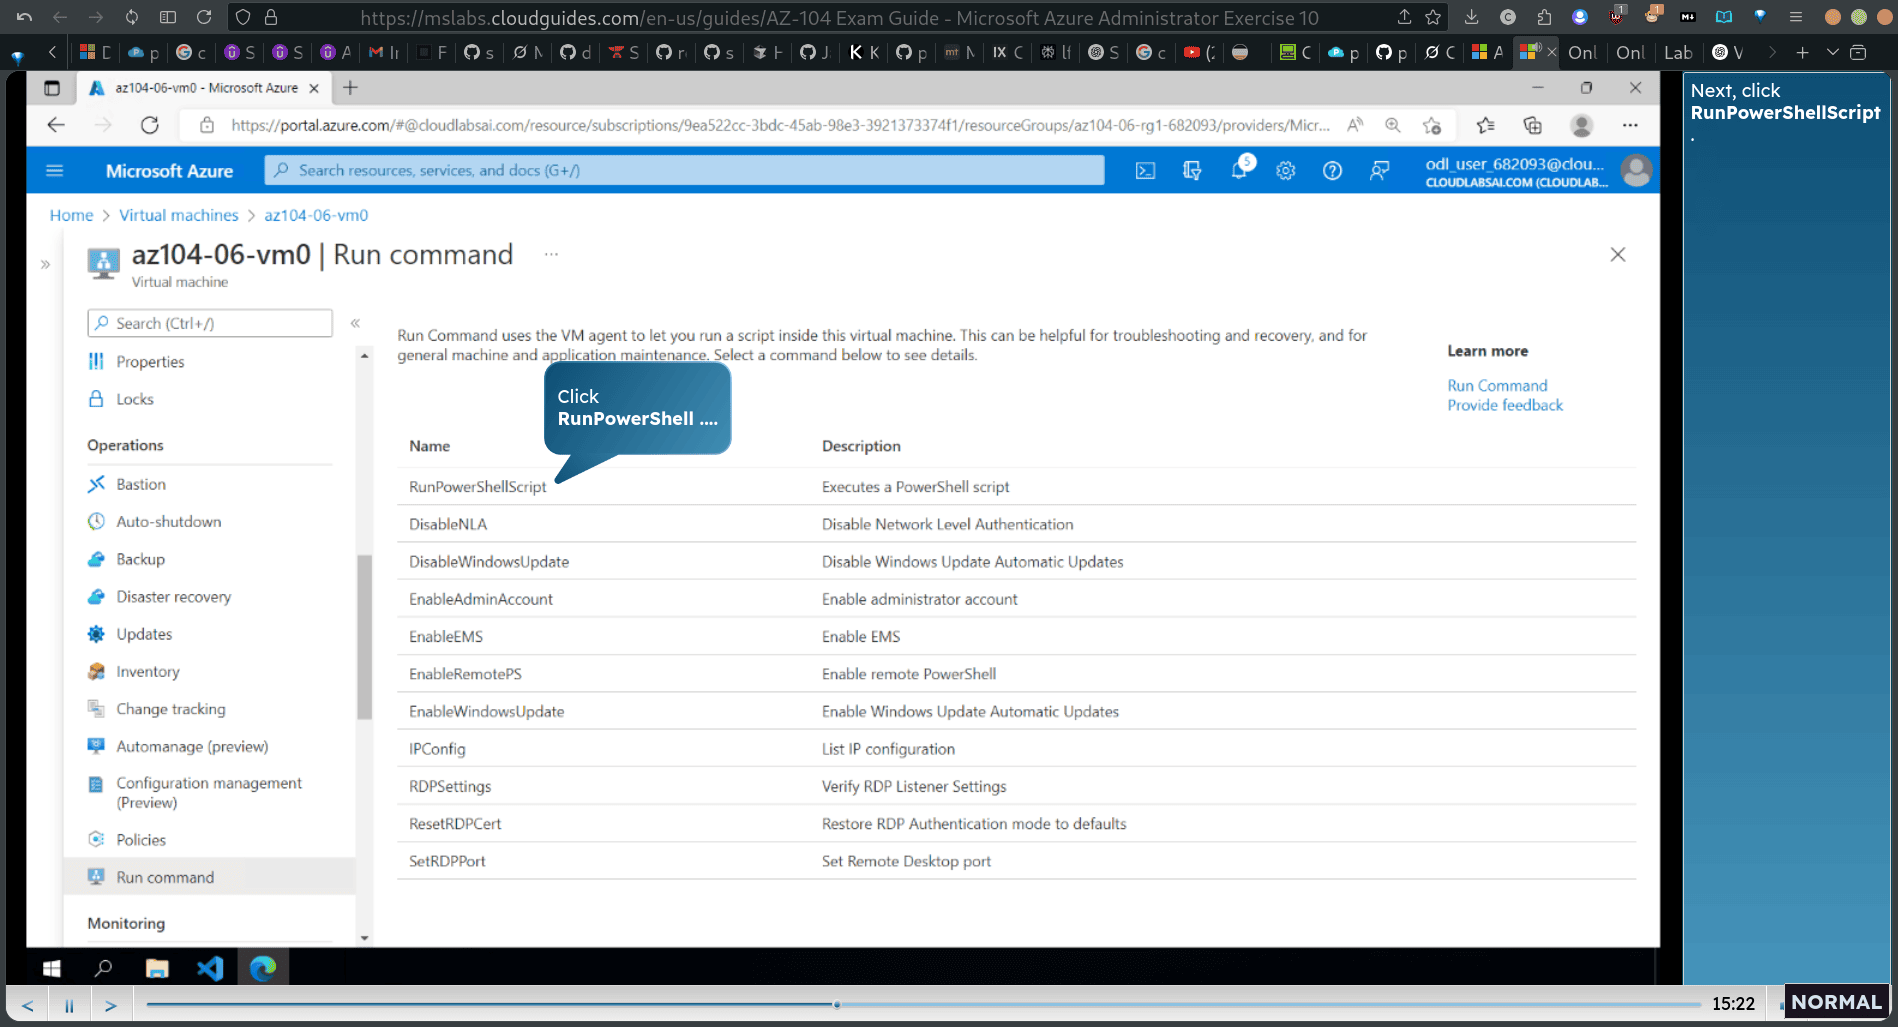Select IPConfig command
The height and width of the screenshot is (1027, 1898).
point(437,749)
